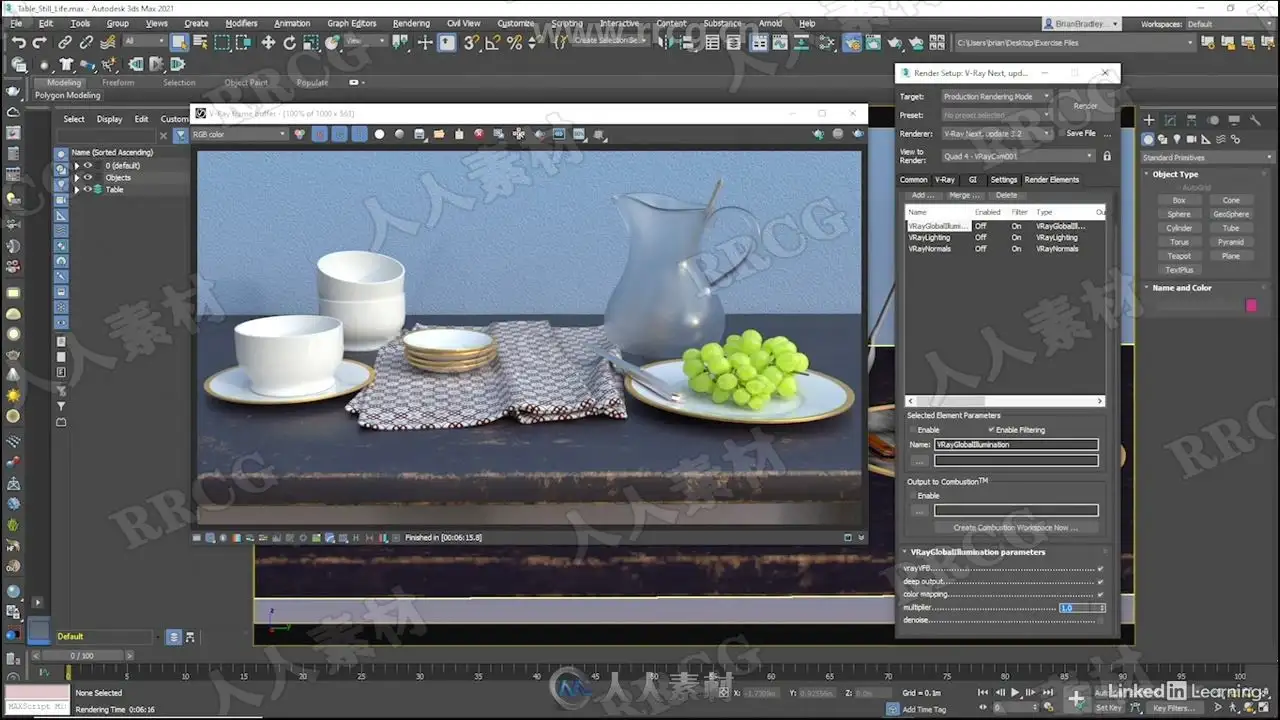Viewport: 1280px width, 720px height.
Task: Click the Teapot primitive button
Action: 1179,256
